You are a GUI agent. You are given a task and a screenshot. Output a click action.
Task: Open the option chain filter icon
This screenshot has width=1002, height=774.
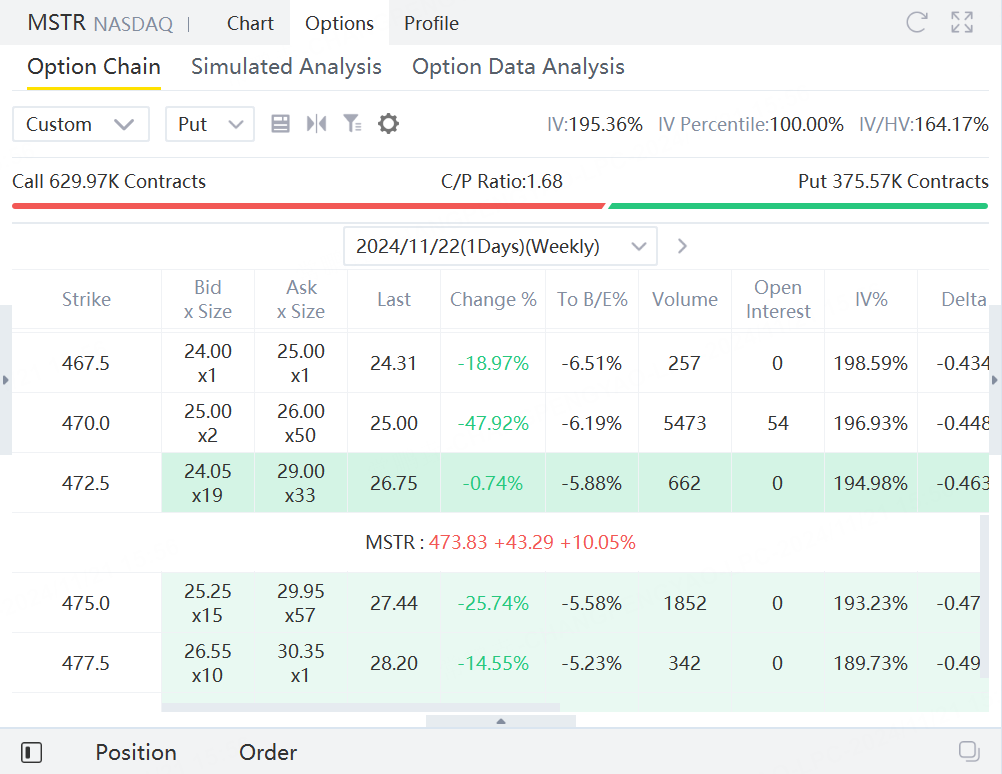(352, 124)
